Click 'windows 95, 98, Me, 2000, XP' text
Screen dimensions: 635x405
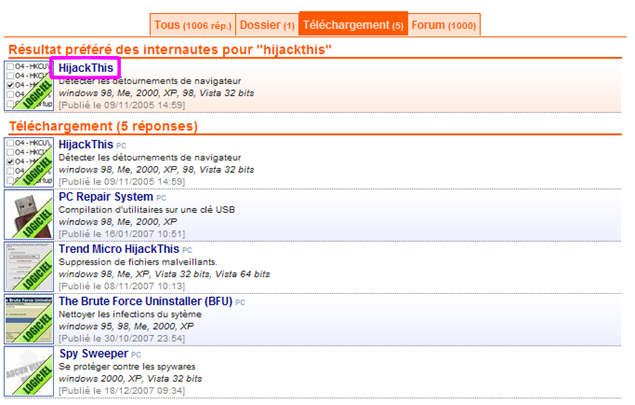click(x=126, y=326)
